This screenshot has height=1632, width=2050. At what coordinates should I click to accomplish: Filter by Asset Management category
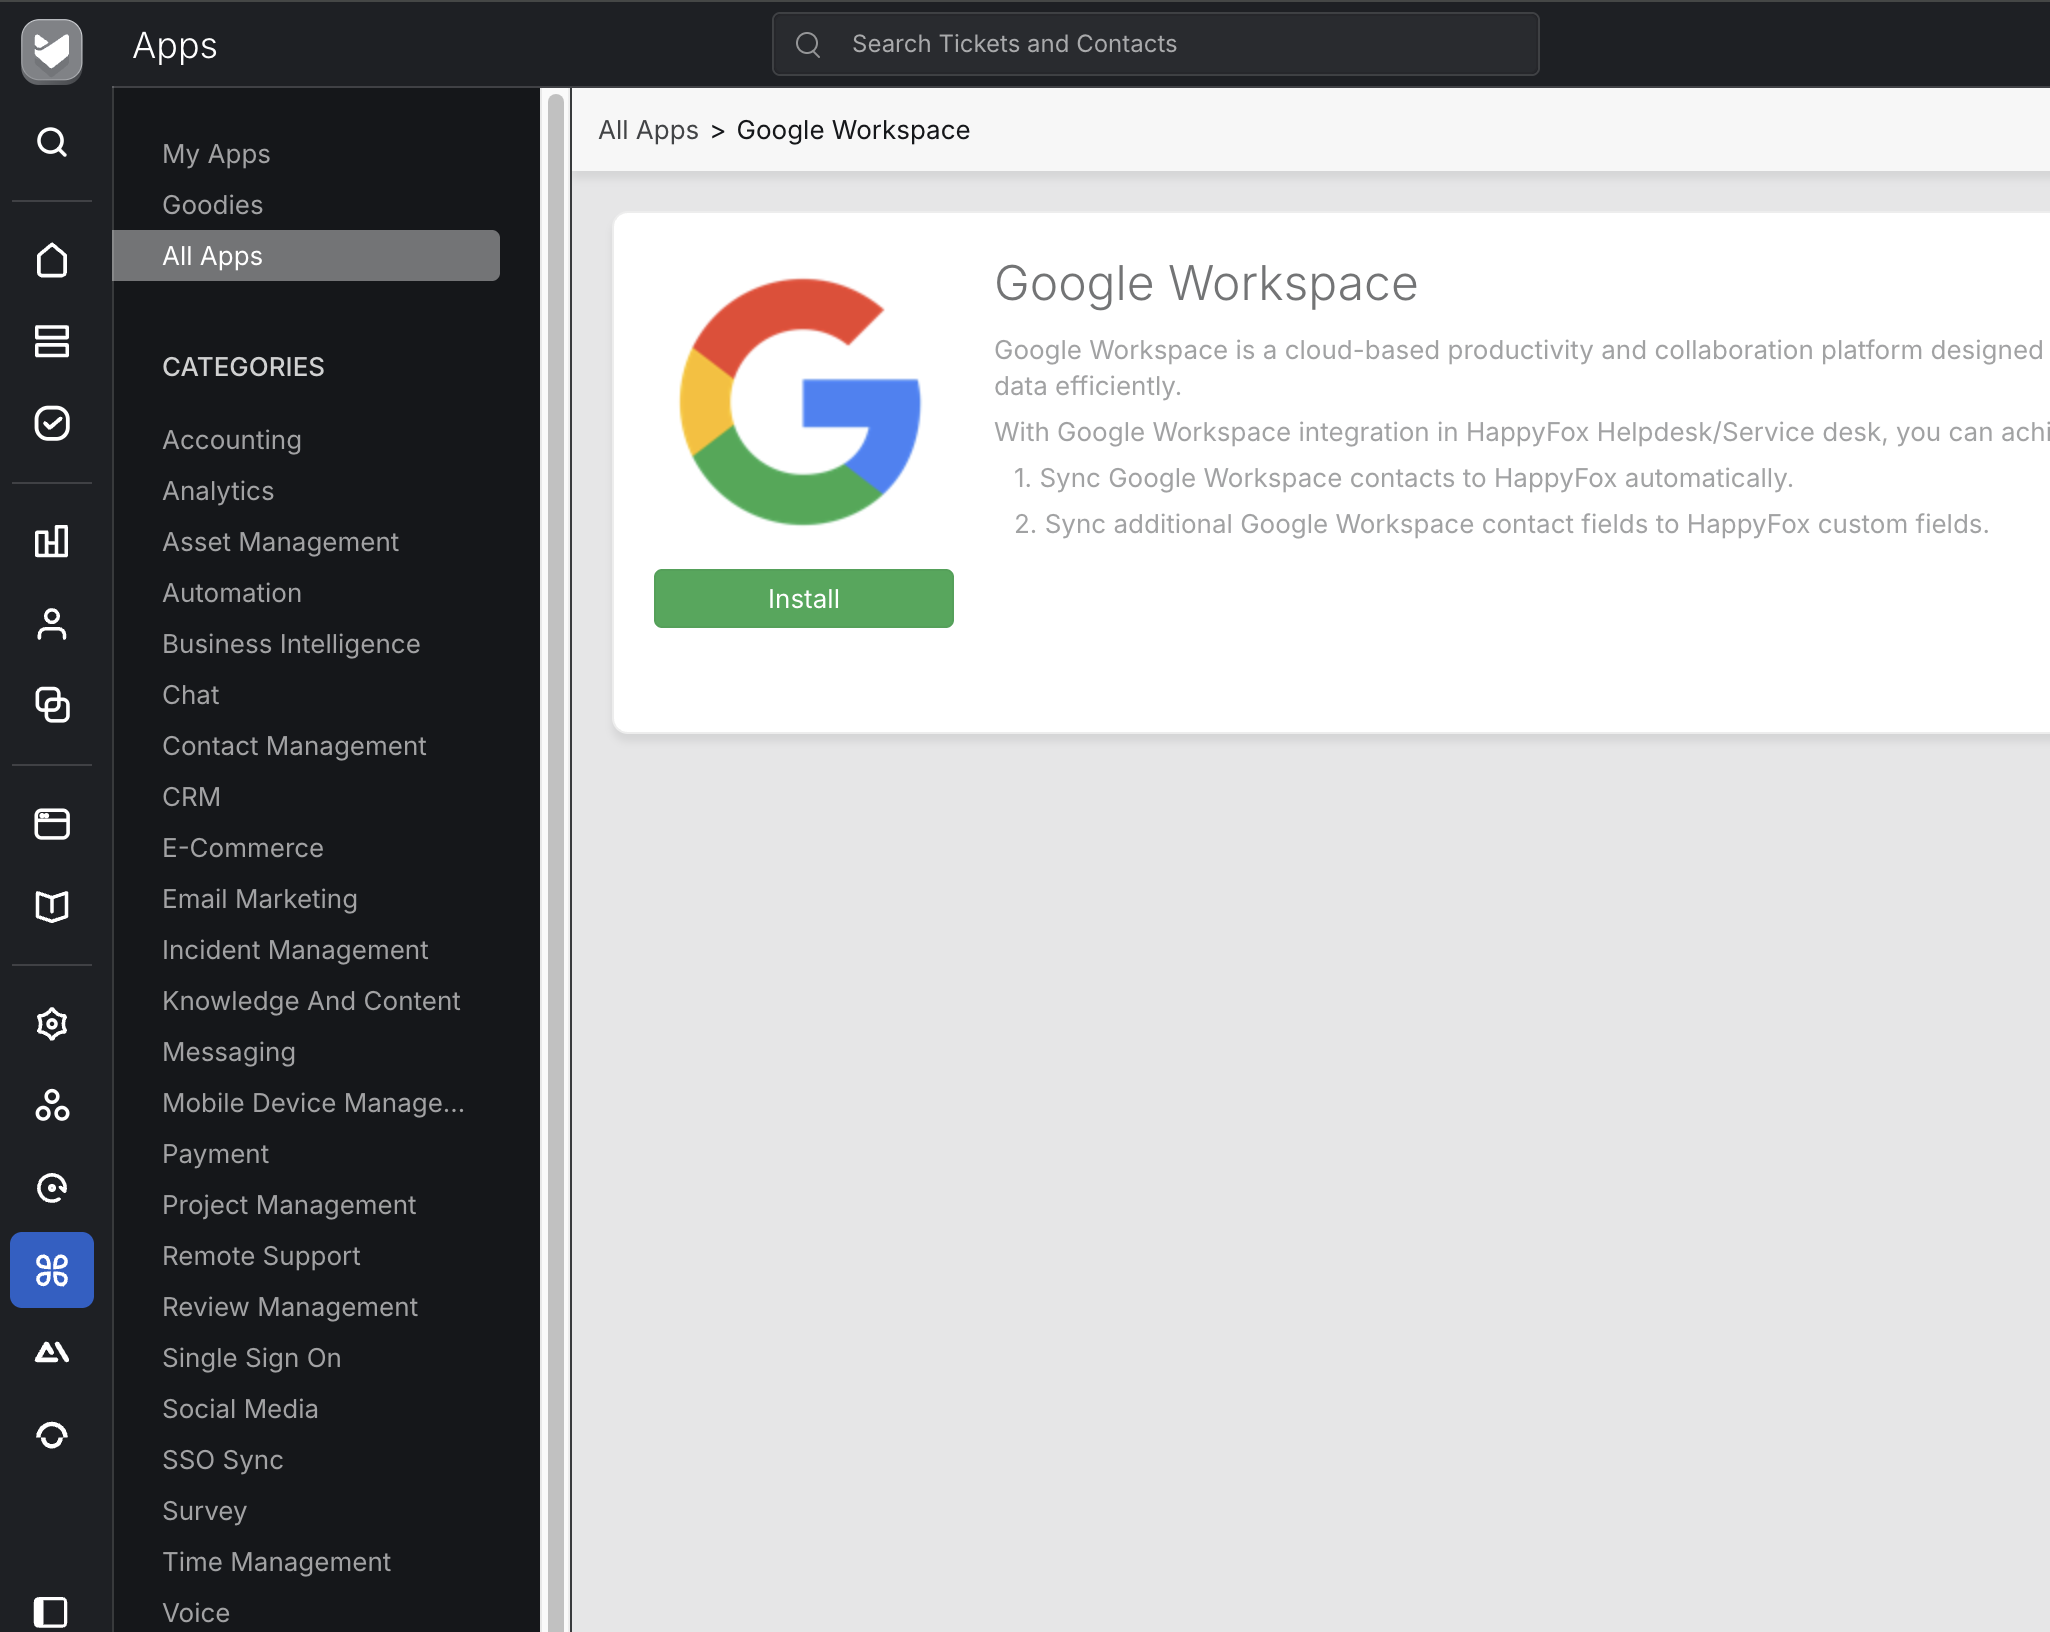tap(280, 542)
